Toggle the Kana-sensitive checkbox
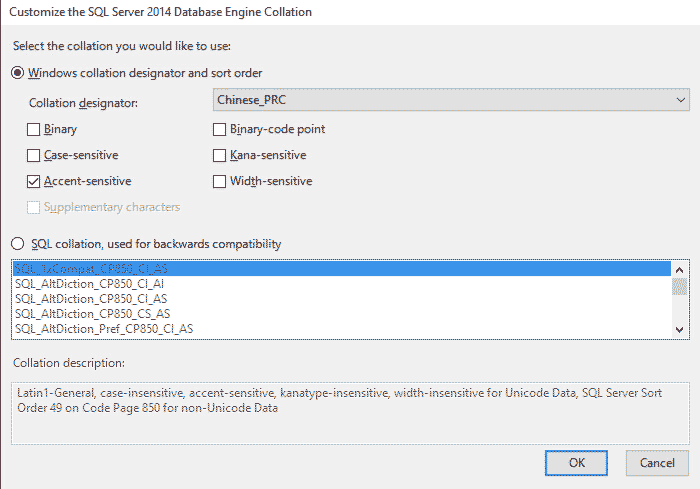This screenshot has width=700, height=489. tap(220, 155)
